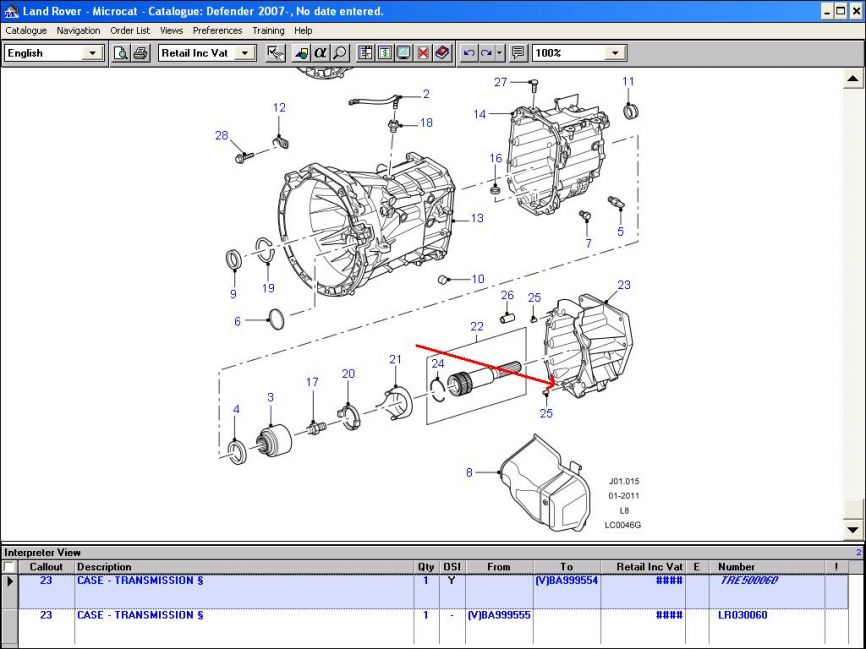Click callout 27 on the diagram
Viewport: 866px width, 649px height.
click(500, 82)
